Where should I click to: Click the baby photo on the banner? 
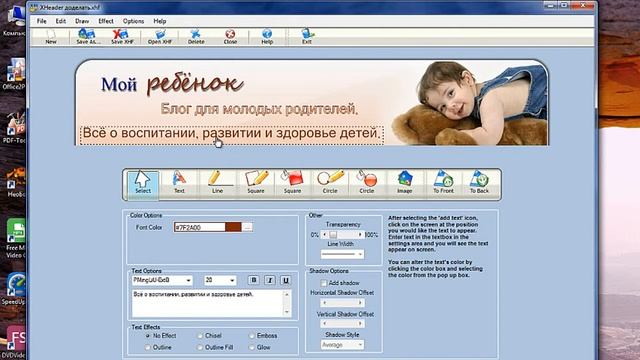pos(469,103)
